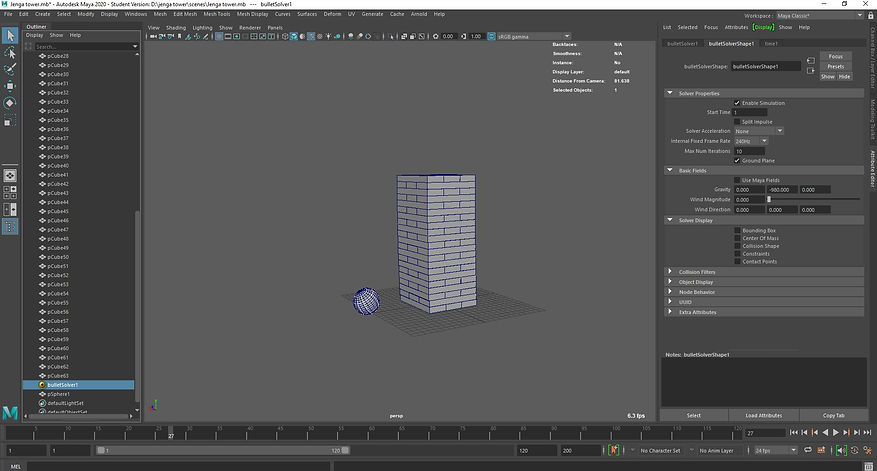Enable Center Of Mass checkbox
The width and height of the screenshot is (877, 471).
pos(737,238)
